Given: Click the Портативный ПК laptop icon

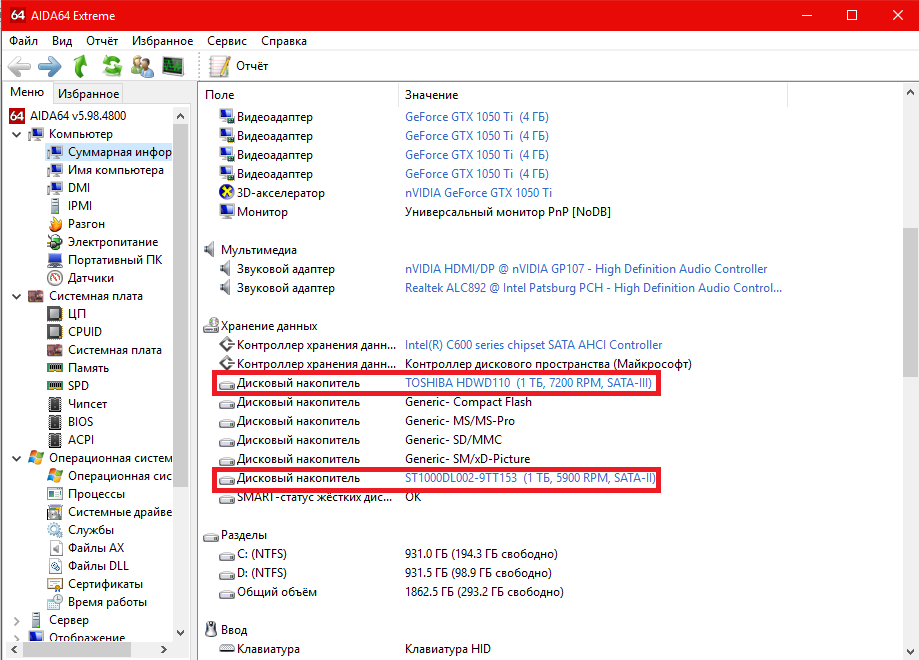Looking at the screenshot, I should pyautogui.click(x=55, y=260).
